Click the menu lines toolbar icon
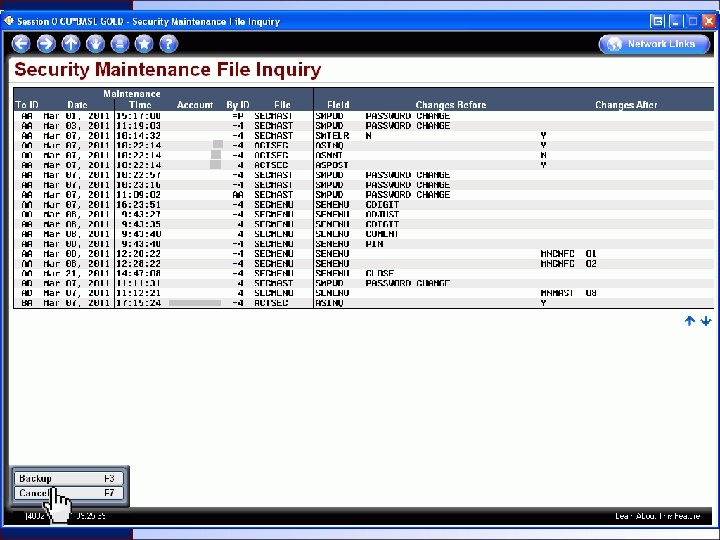The image size is (720, 540). (x=120, y=44)
